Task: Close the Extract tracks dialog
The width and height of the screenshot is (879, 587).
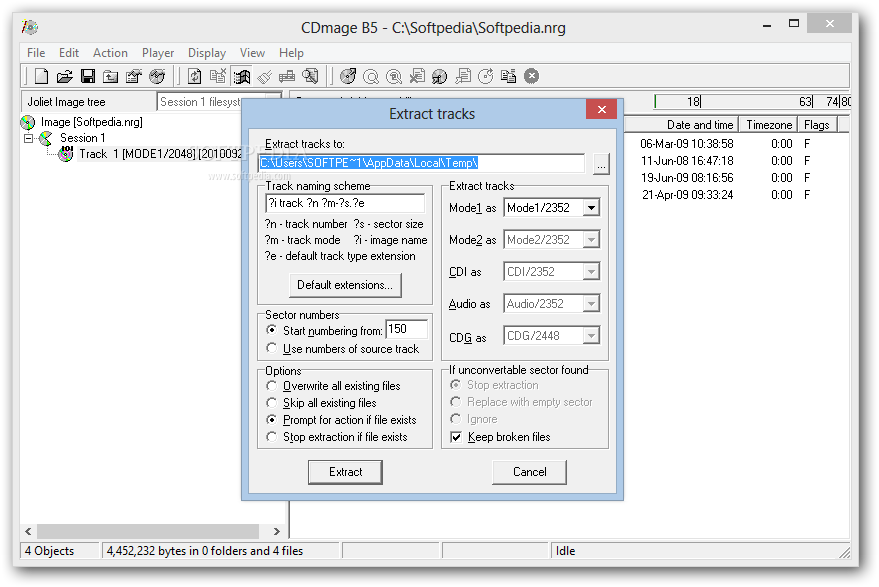Action: [x=602, y=109]
